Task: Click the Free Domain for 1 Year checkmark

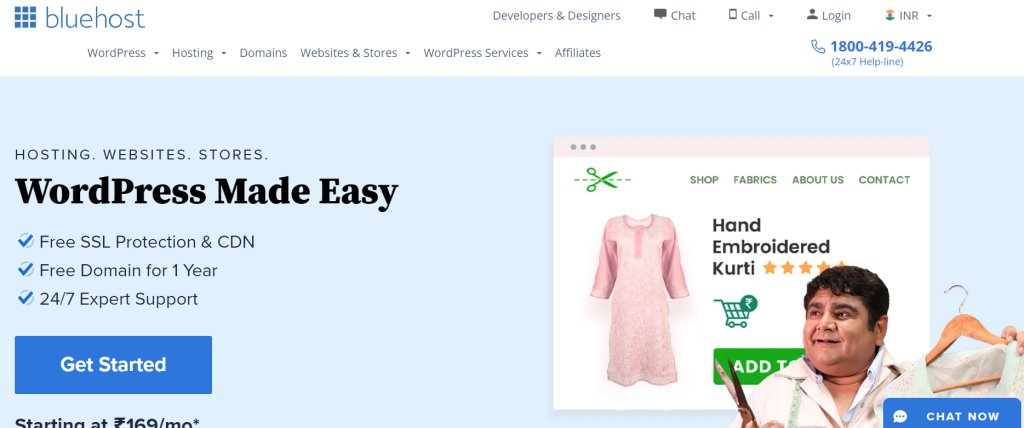Action: point(25,270)
